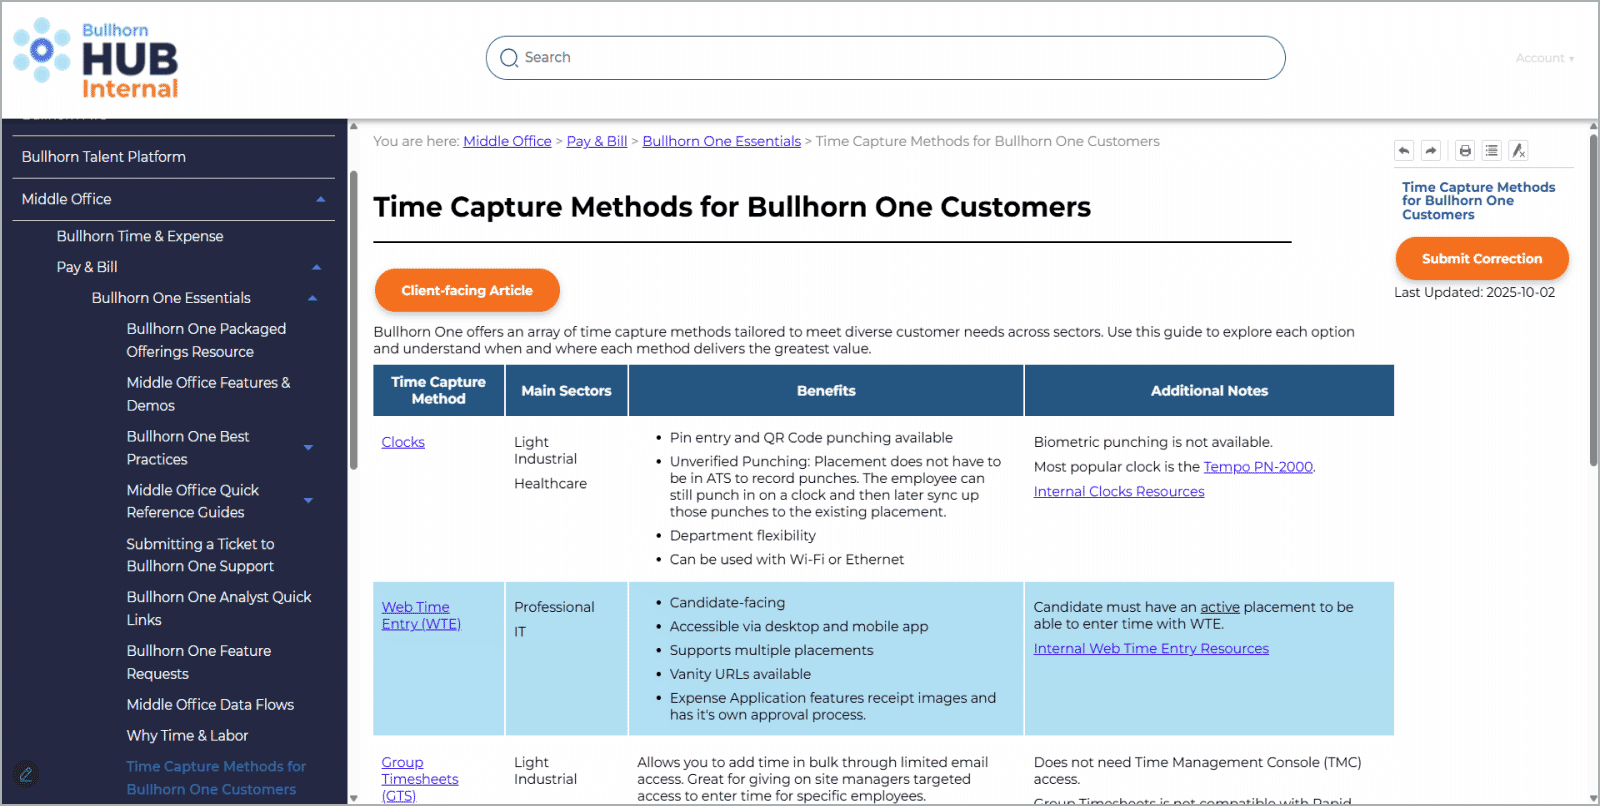Select Pay & Bill sidebar item
The height and width of the screenshot is (806, 1600).
coord(87,267)
